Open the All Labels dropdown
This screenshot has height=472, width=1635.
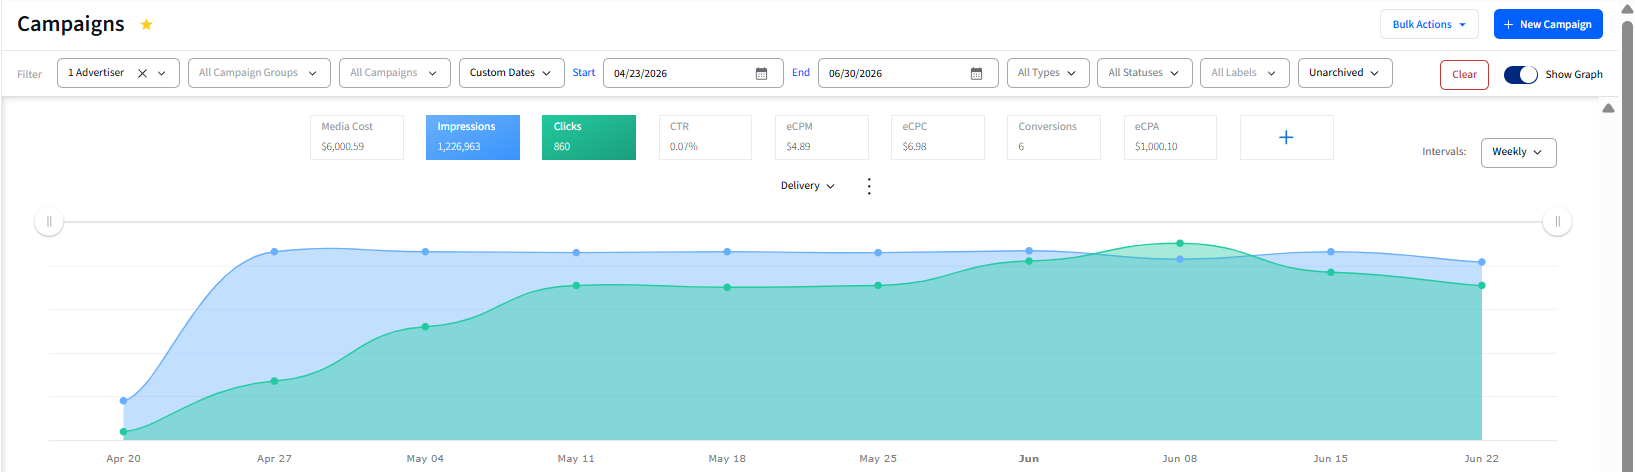coord(1244,73)
